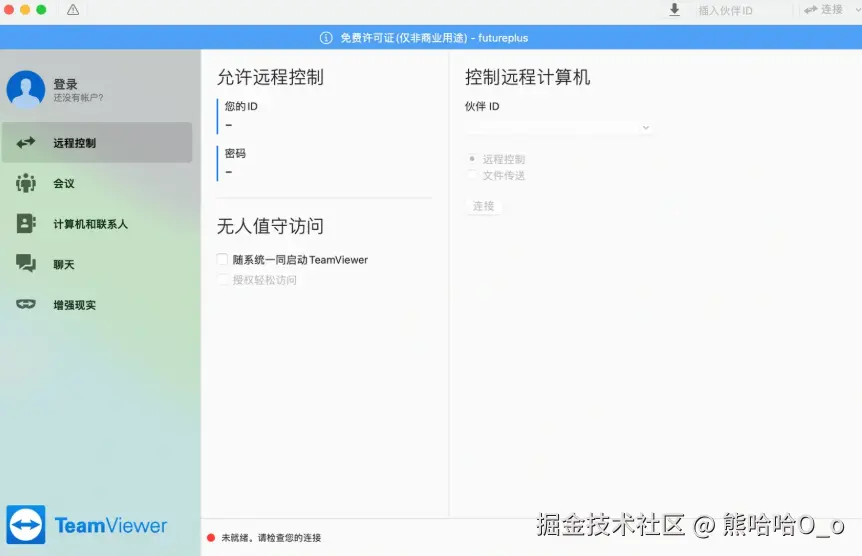Switch to 增强现实 section
Screen dimensions: 862x556
coord(97,305)
